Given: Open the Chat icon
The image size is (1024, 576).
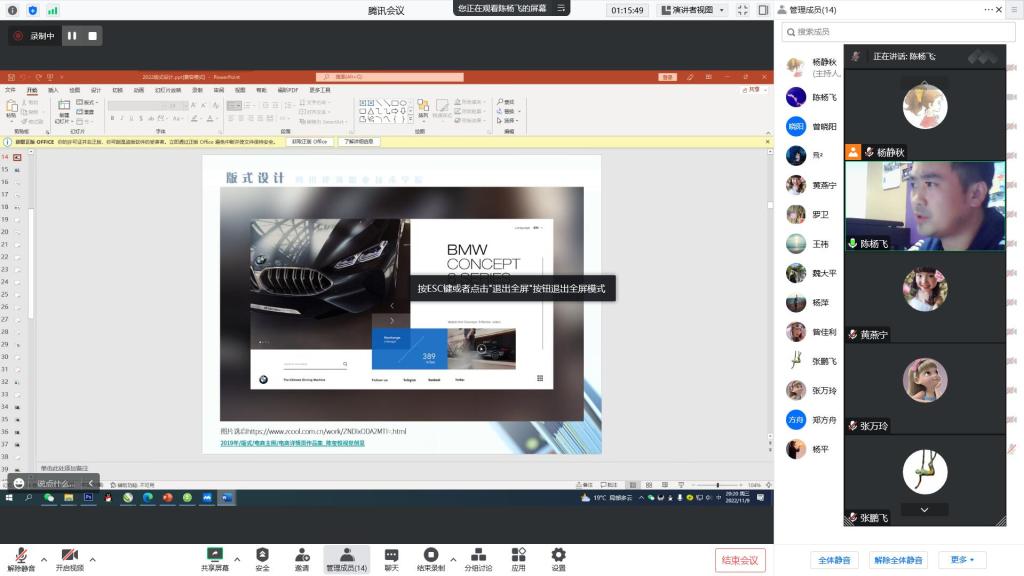Looking at the screenshot, I should (391, 560).
